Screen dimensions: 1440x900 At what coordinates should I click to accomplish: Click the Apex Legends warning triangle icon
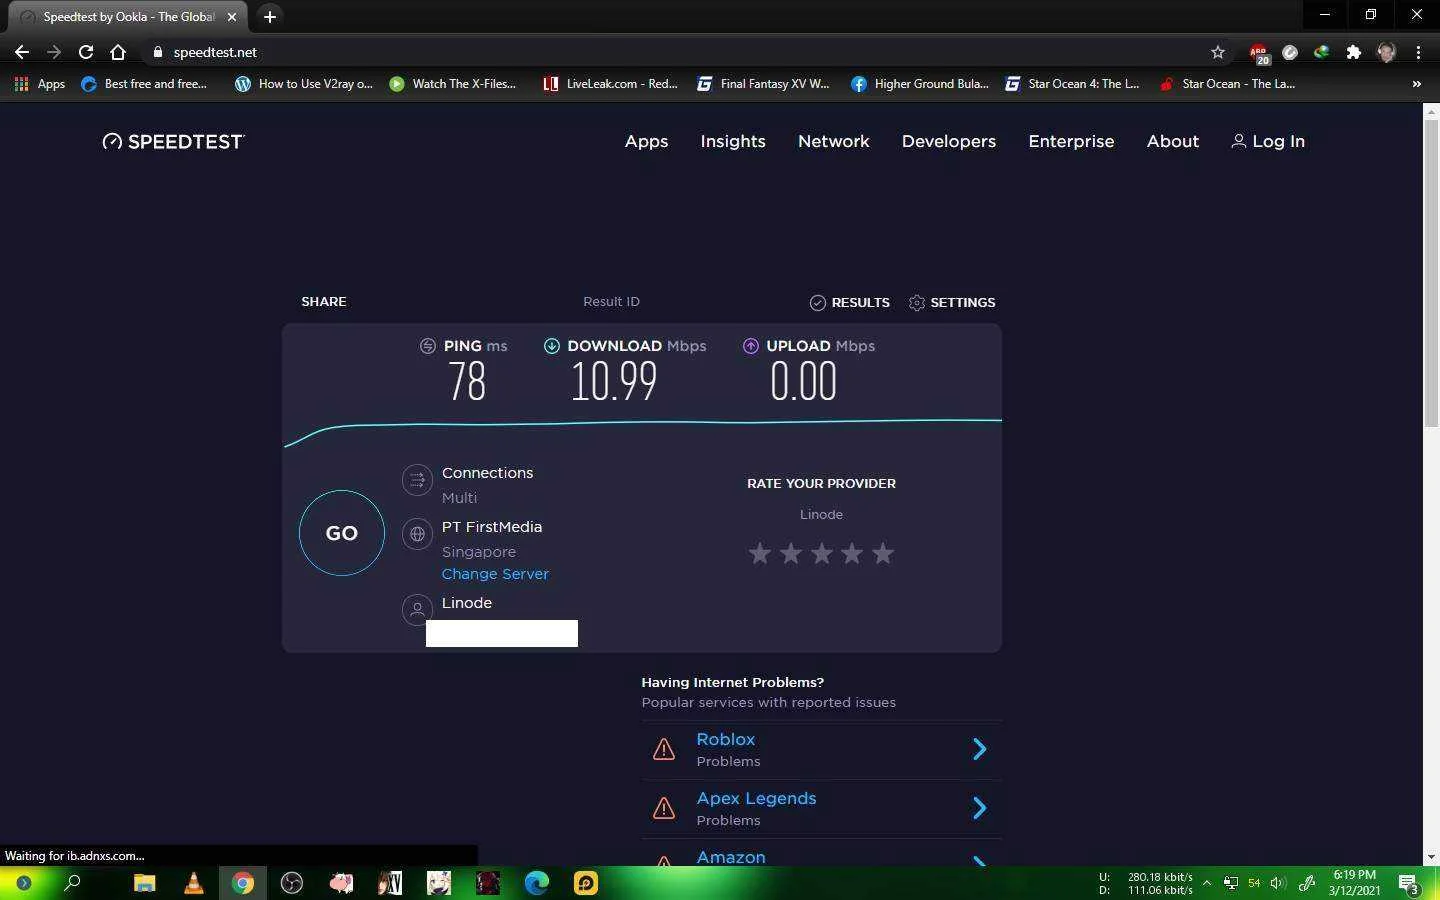click(664, 808)
